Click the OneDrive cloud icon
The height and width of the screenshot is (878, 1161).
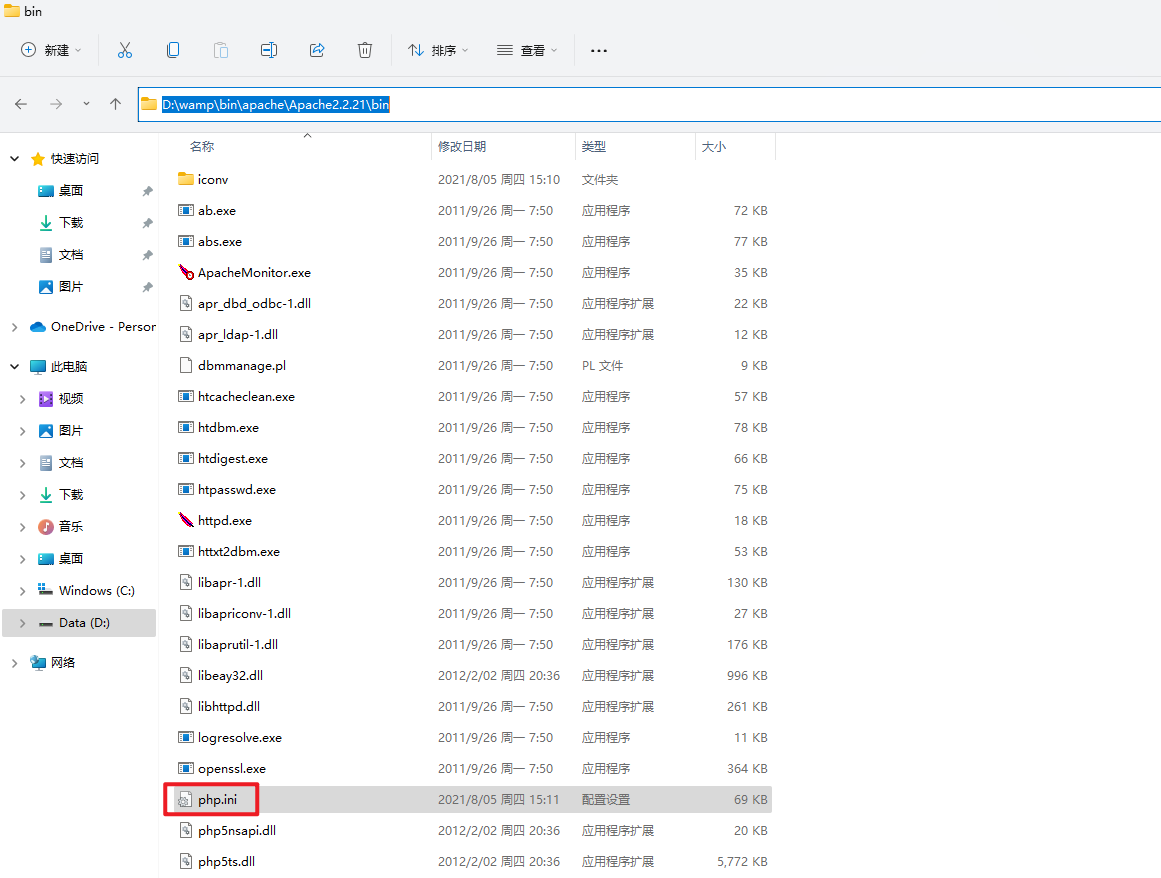pyautogui.click(x=38, y=326)
